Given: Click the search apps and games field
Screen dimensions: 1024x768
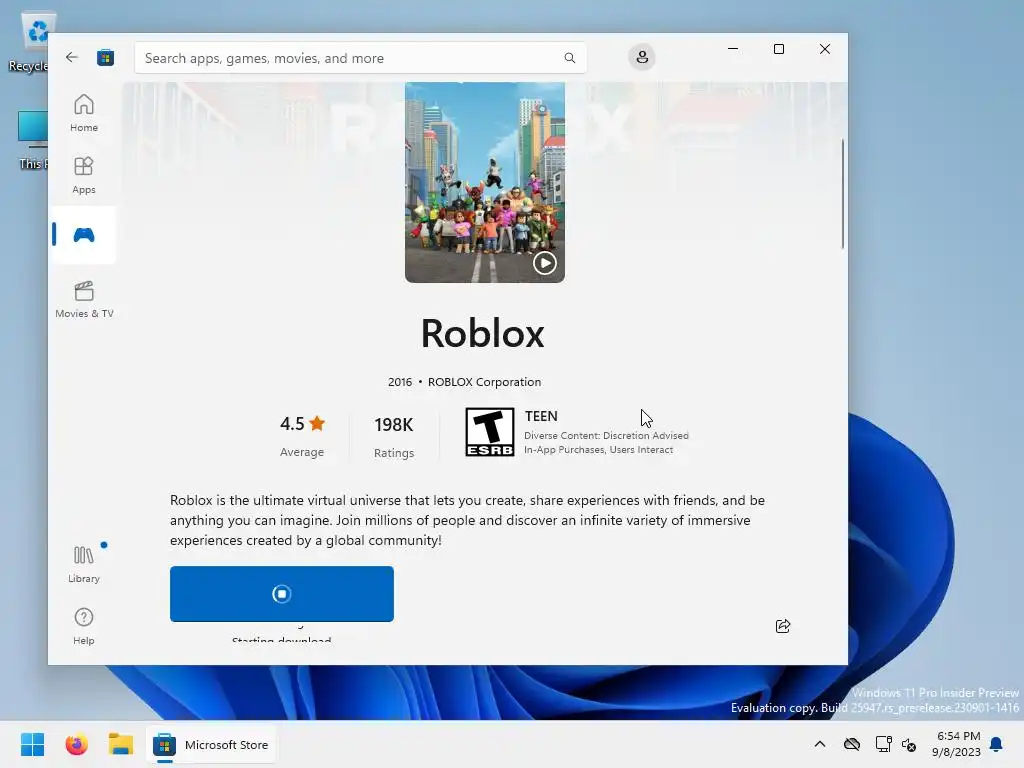Looking at the screenshot, I should 360,58.
